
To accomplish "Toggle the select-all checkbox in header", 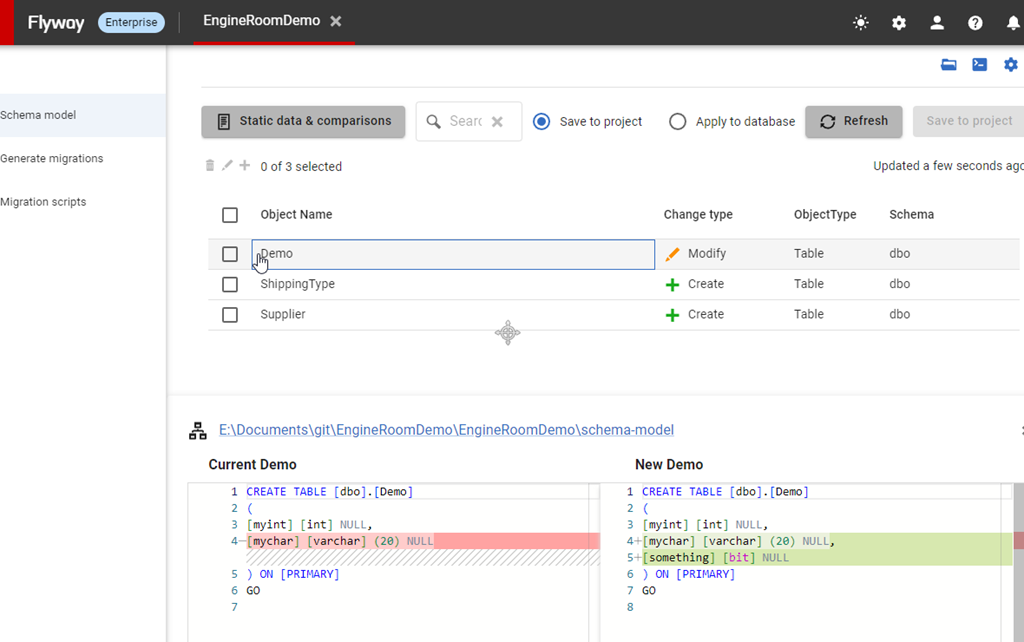I will (x=230, y=215).
